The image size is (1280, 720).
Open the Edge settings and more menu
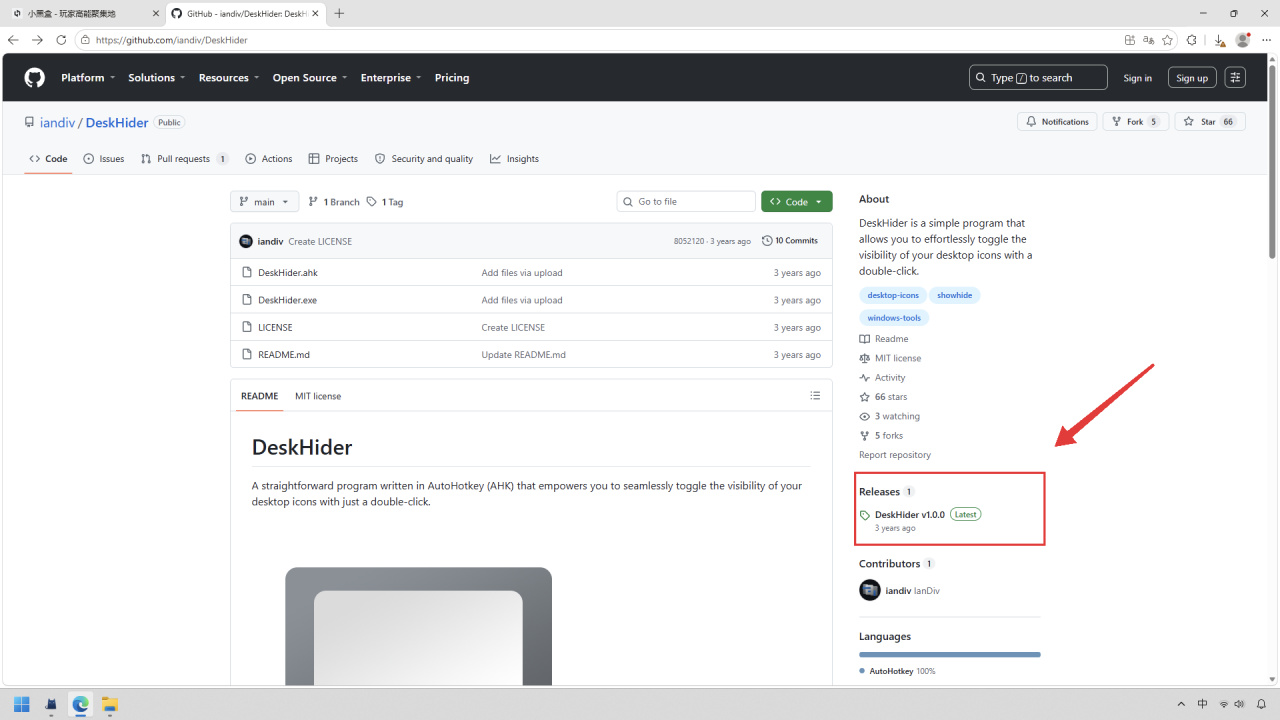click(x=1266, y=40)
